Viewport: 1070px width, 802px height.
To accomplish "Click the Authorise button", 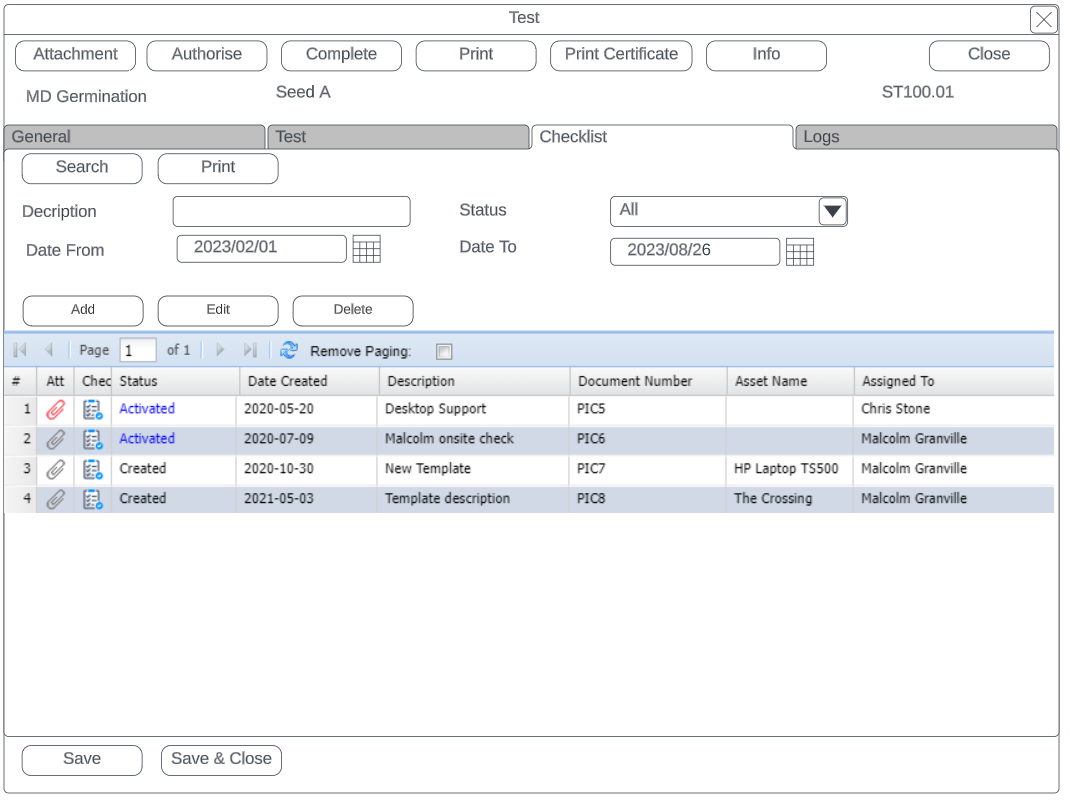I will pos(207,55).
